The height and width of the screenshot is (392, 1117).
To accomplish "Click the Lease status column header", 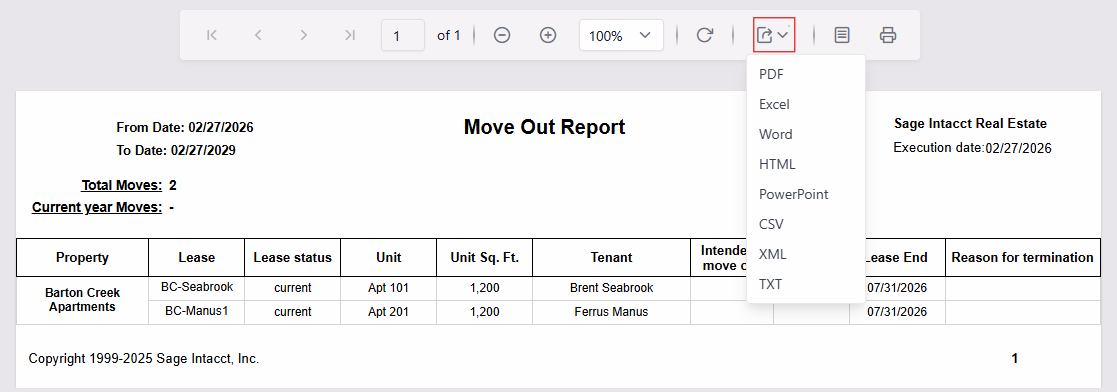I will (293, 257).
